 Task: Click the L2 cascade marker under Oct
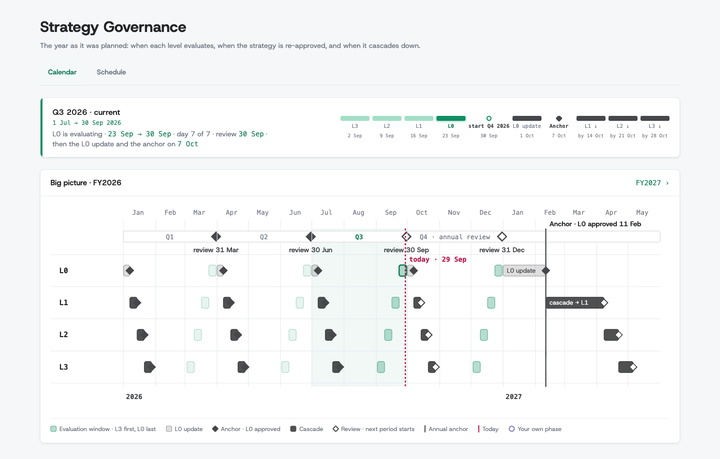click(426, 335)
